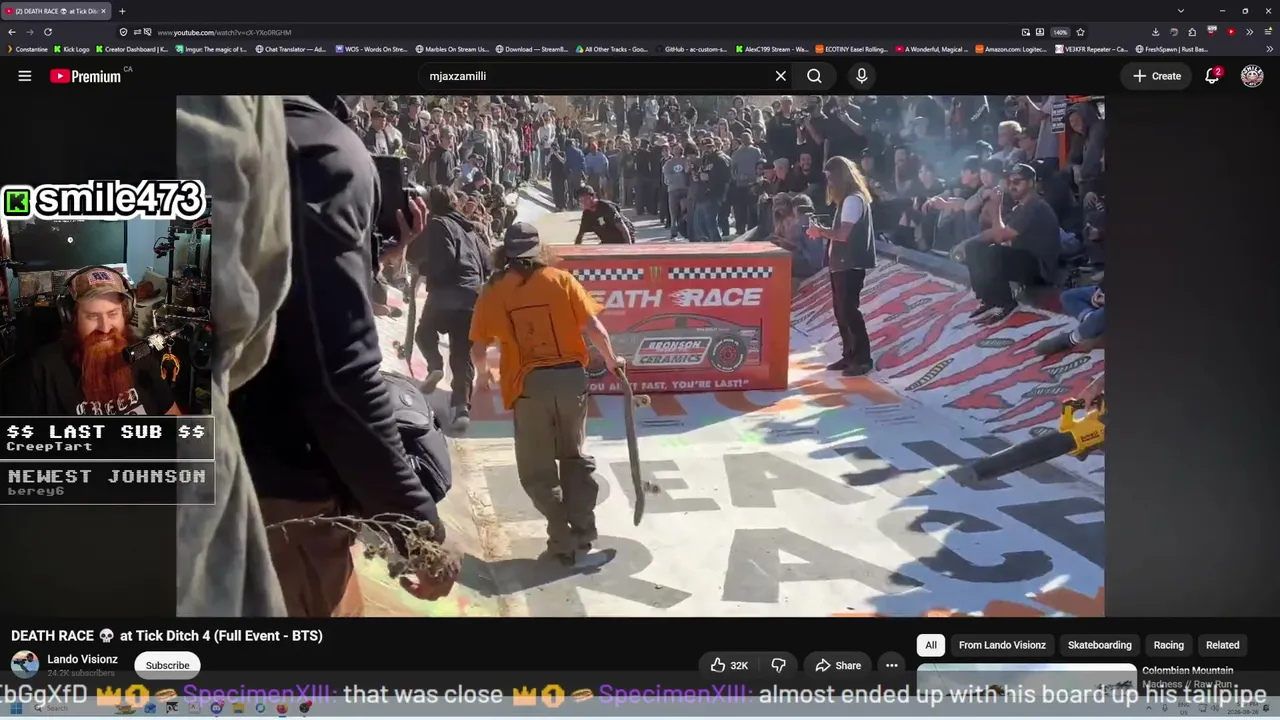This screenshot has height=720, width=1280.
Task: Click the Share button
Action: click(x=838, y=665)
